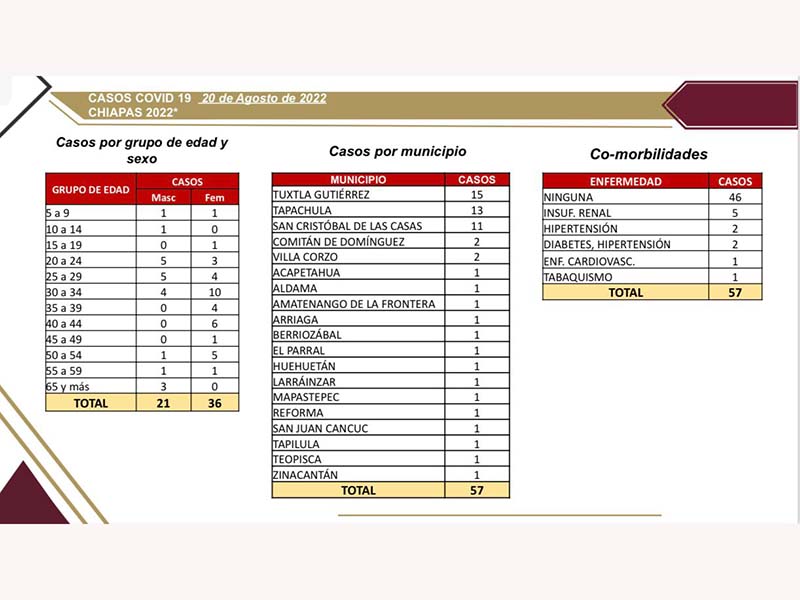
Task: Select the 'HUEHUETÁN' row
Action: tap(391, 366)
